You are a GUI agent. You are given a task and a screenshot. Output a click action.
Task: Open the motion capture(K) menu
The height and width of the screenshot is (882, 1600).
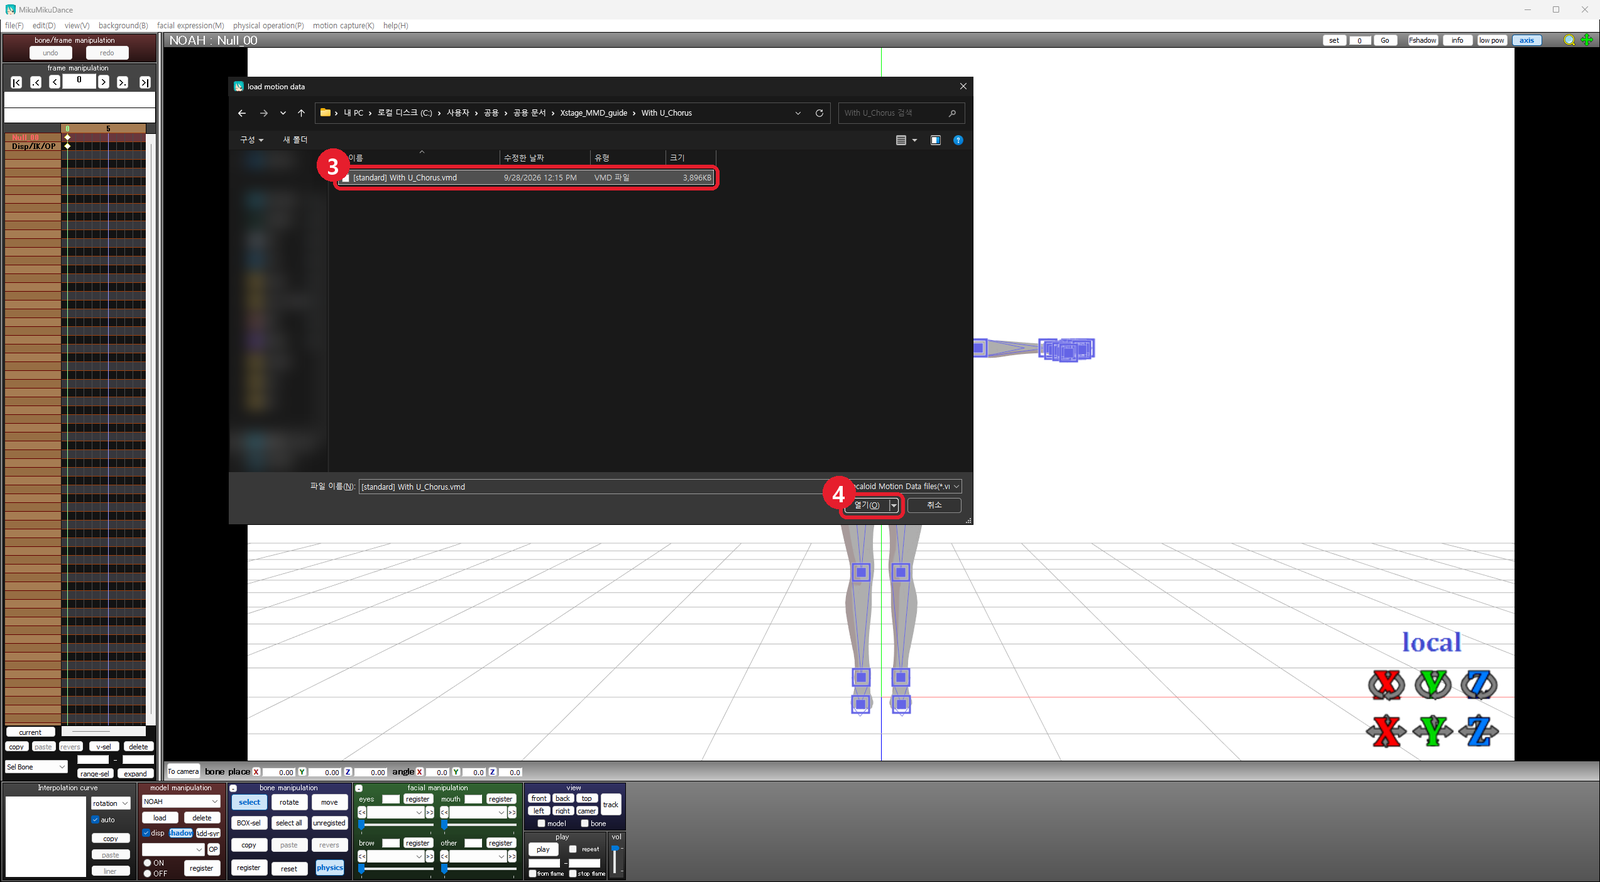(x=343, y=25)
